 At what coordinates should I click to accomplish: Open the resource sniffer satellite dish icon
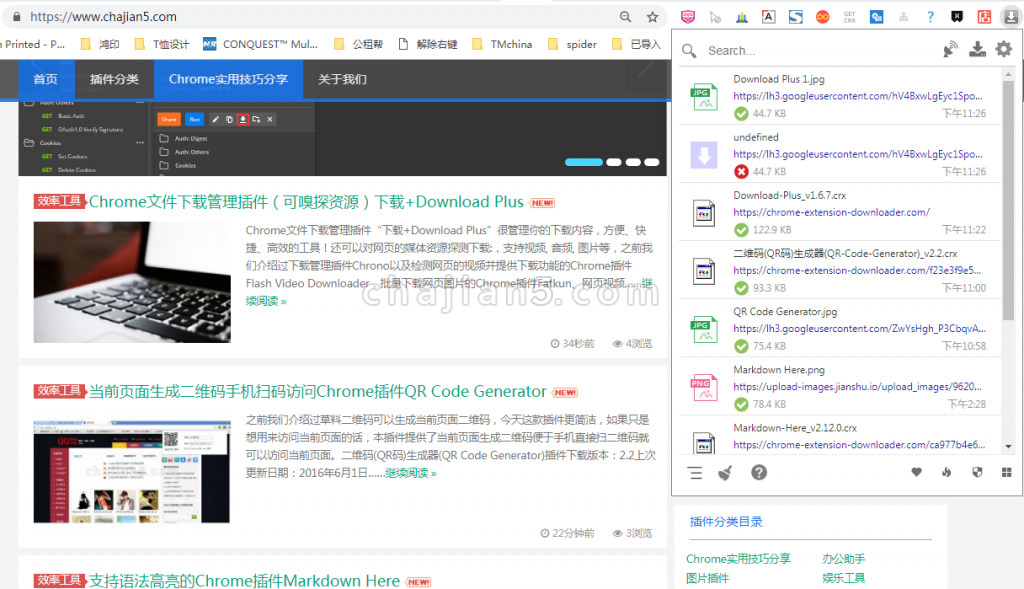pyautogui.click(x=950, y=50)
